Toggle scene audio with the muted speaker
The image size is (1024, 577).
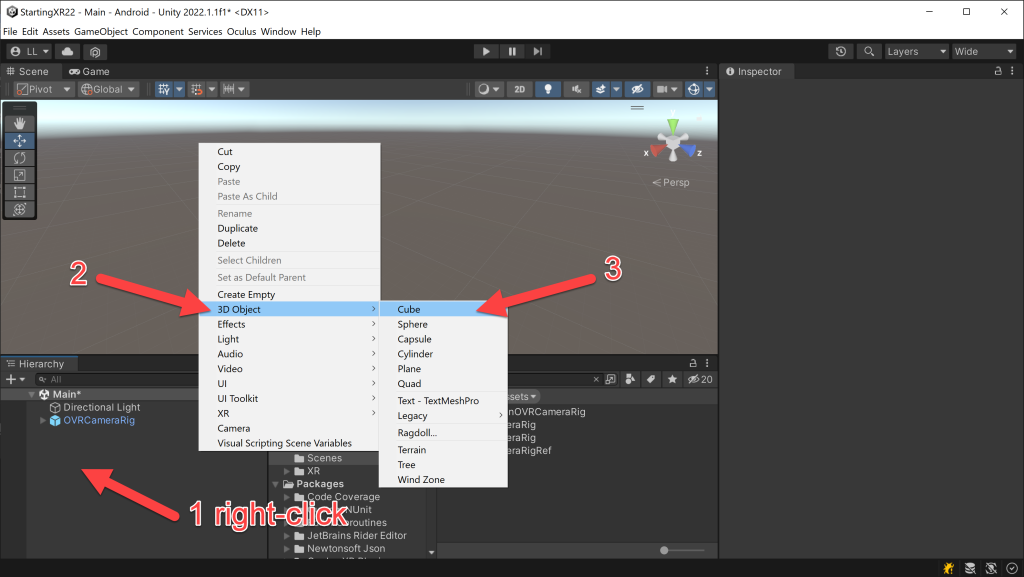(576, 89)
